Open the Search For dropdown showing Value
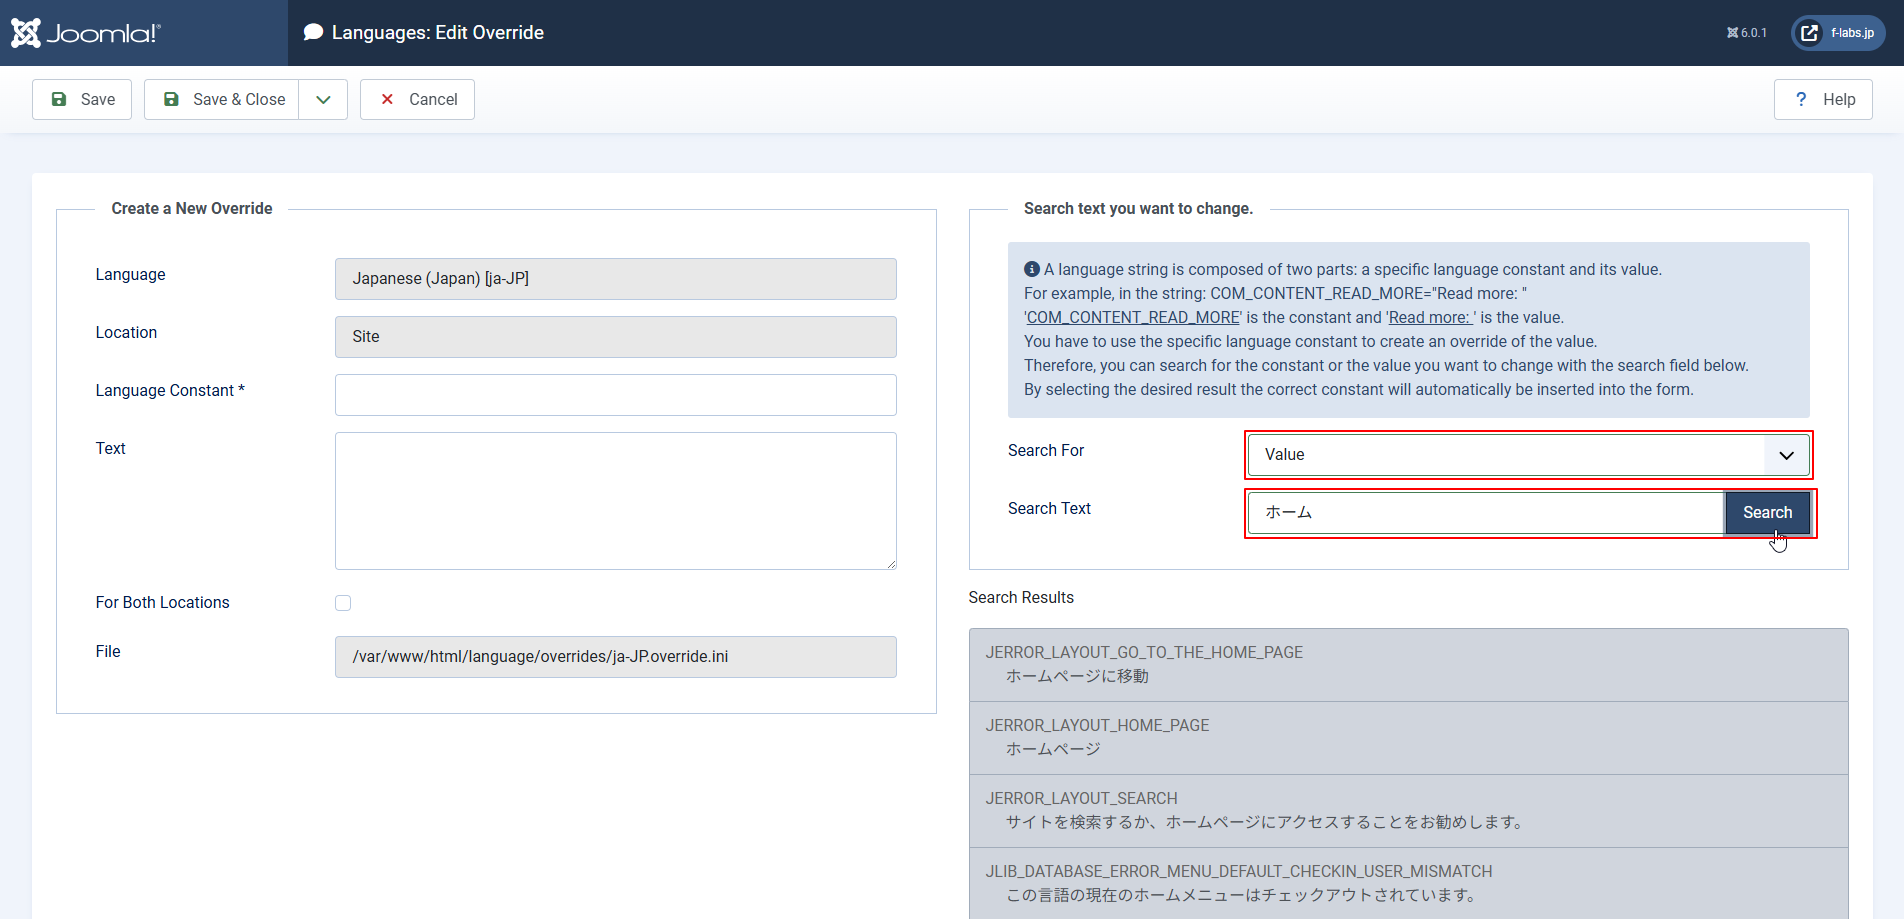 click(1525, 455)
